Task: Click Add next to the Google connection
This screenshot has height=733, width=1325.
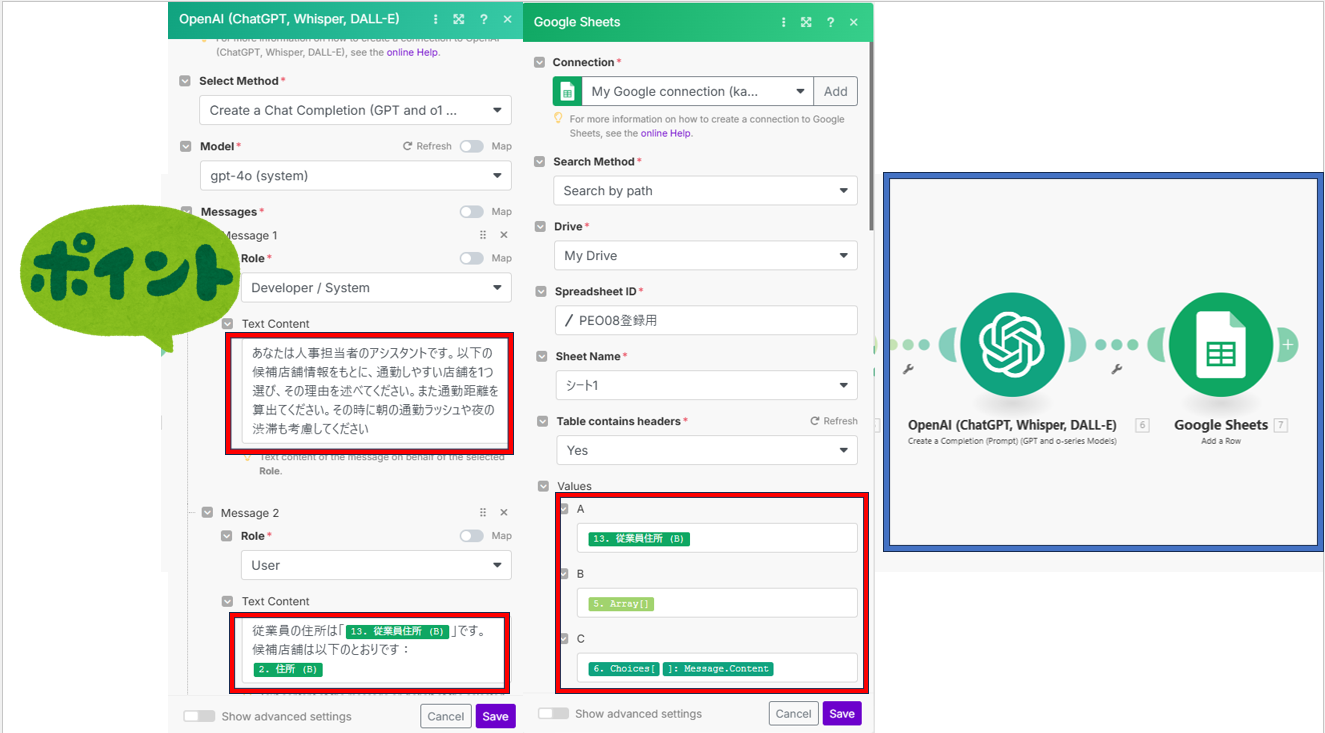Action: (836, 91)
